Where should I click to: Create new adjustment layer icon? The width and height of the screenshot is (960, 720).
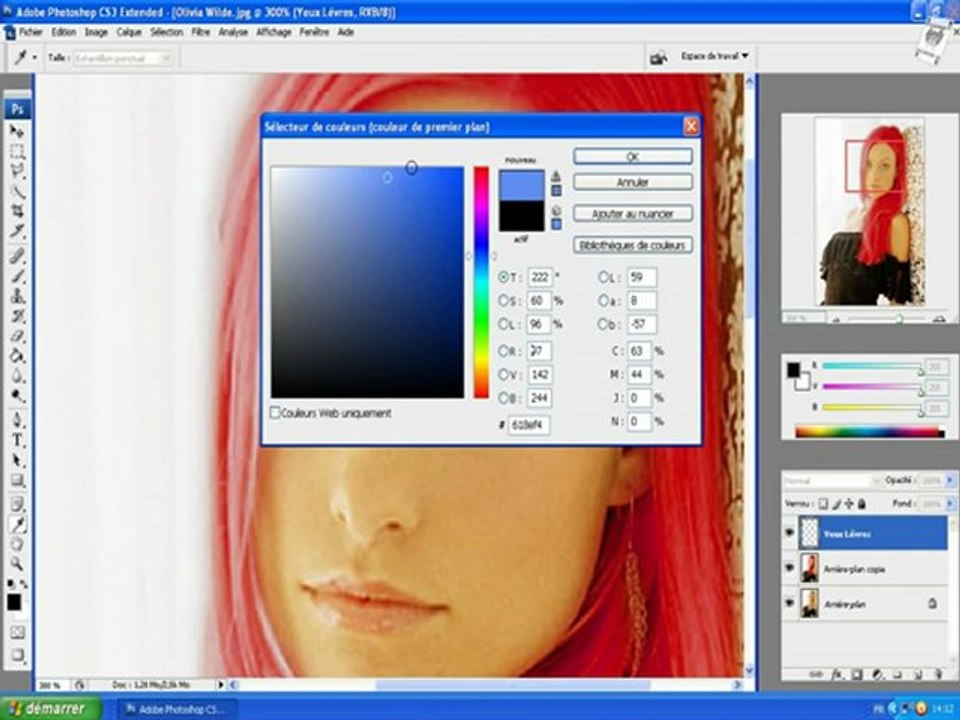click(877, 674)
